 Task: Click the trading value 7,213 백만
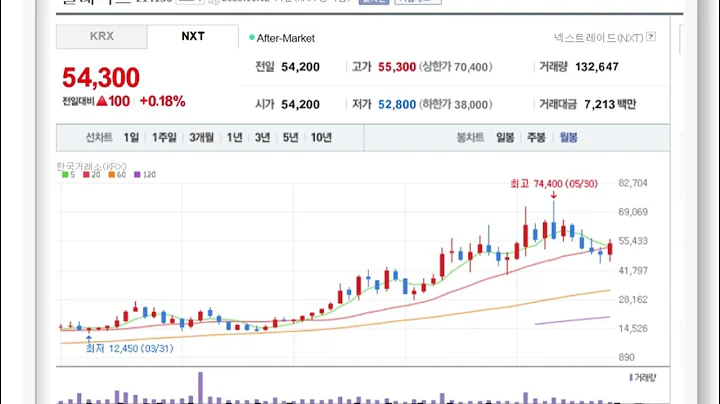point(610,105)
